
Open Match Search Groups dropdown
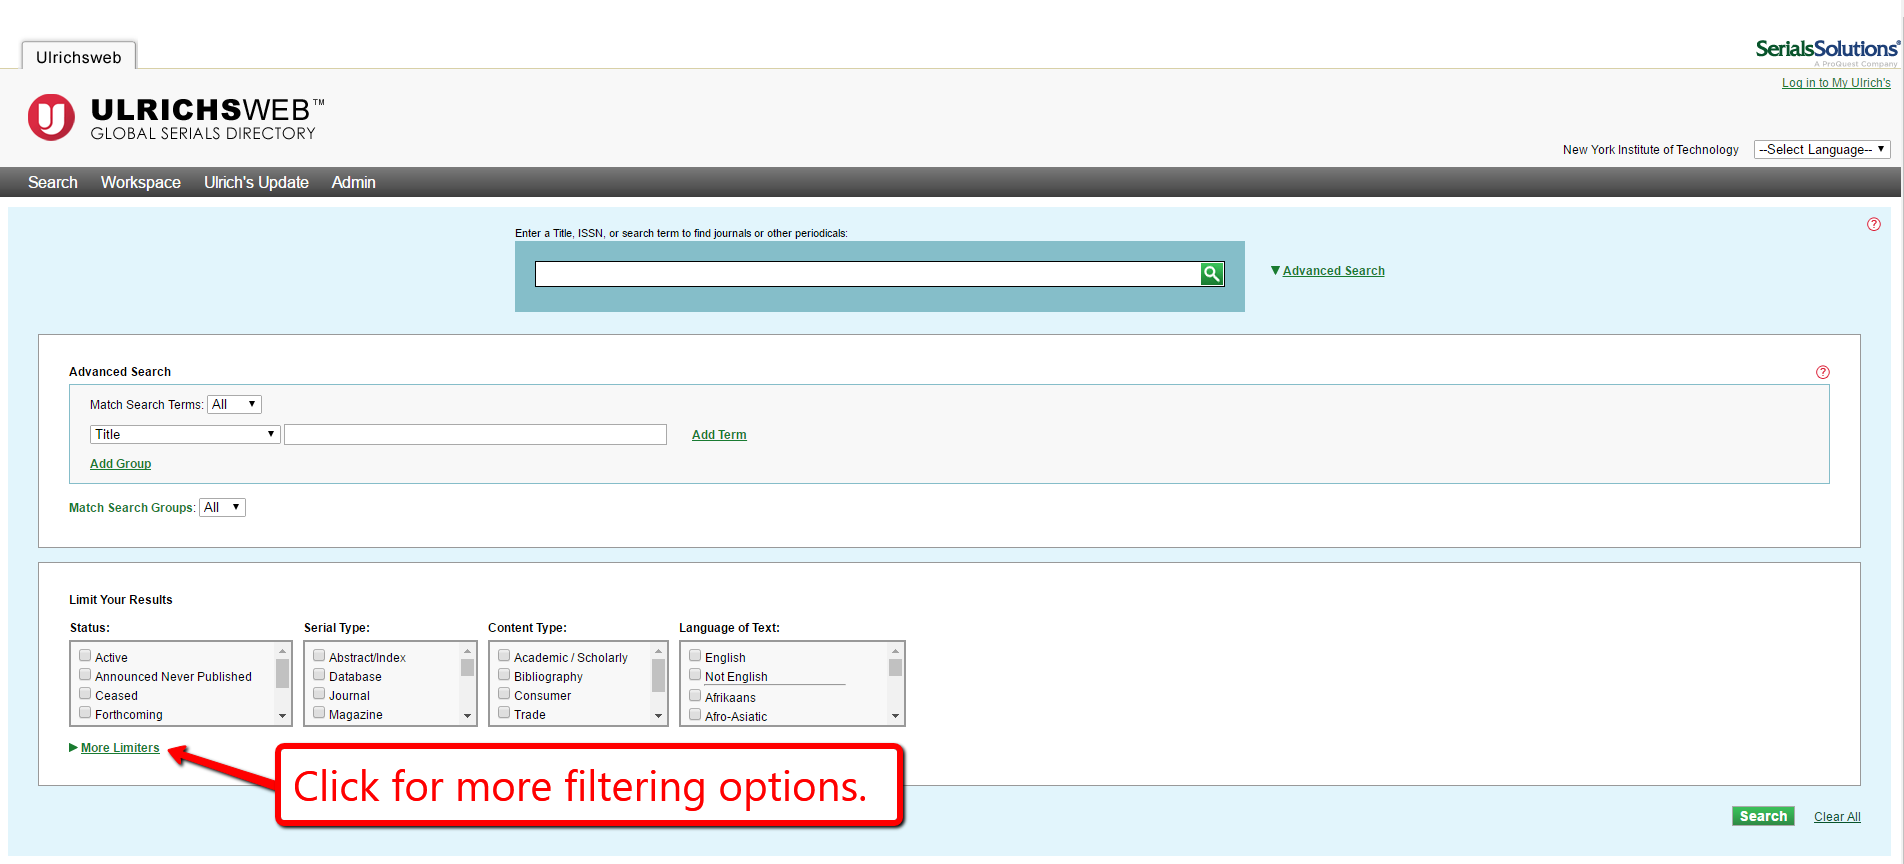[222, 507]
